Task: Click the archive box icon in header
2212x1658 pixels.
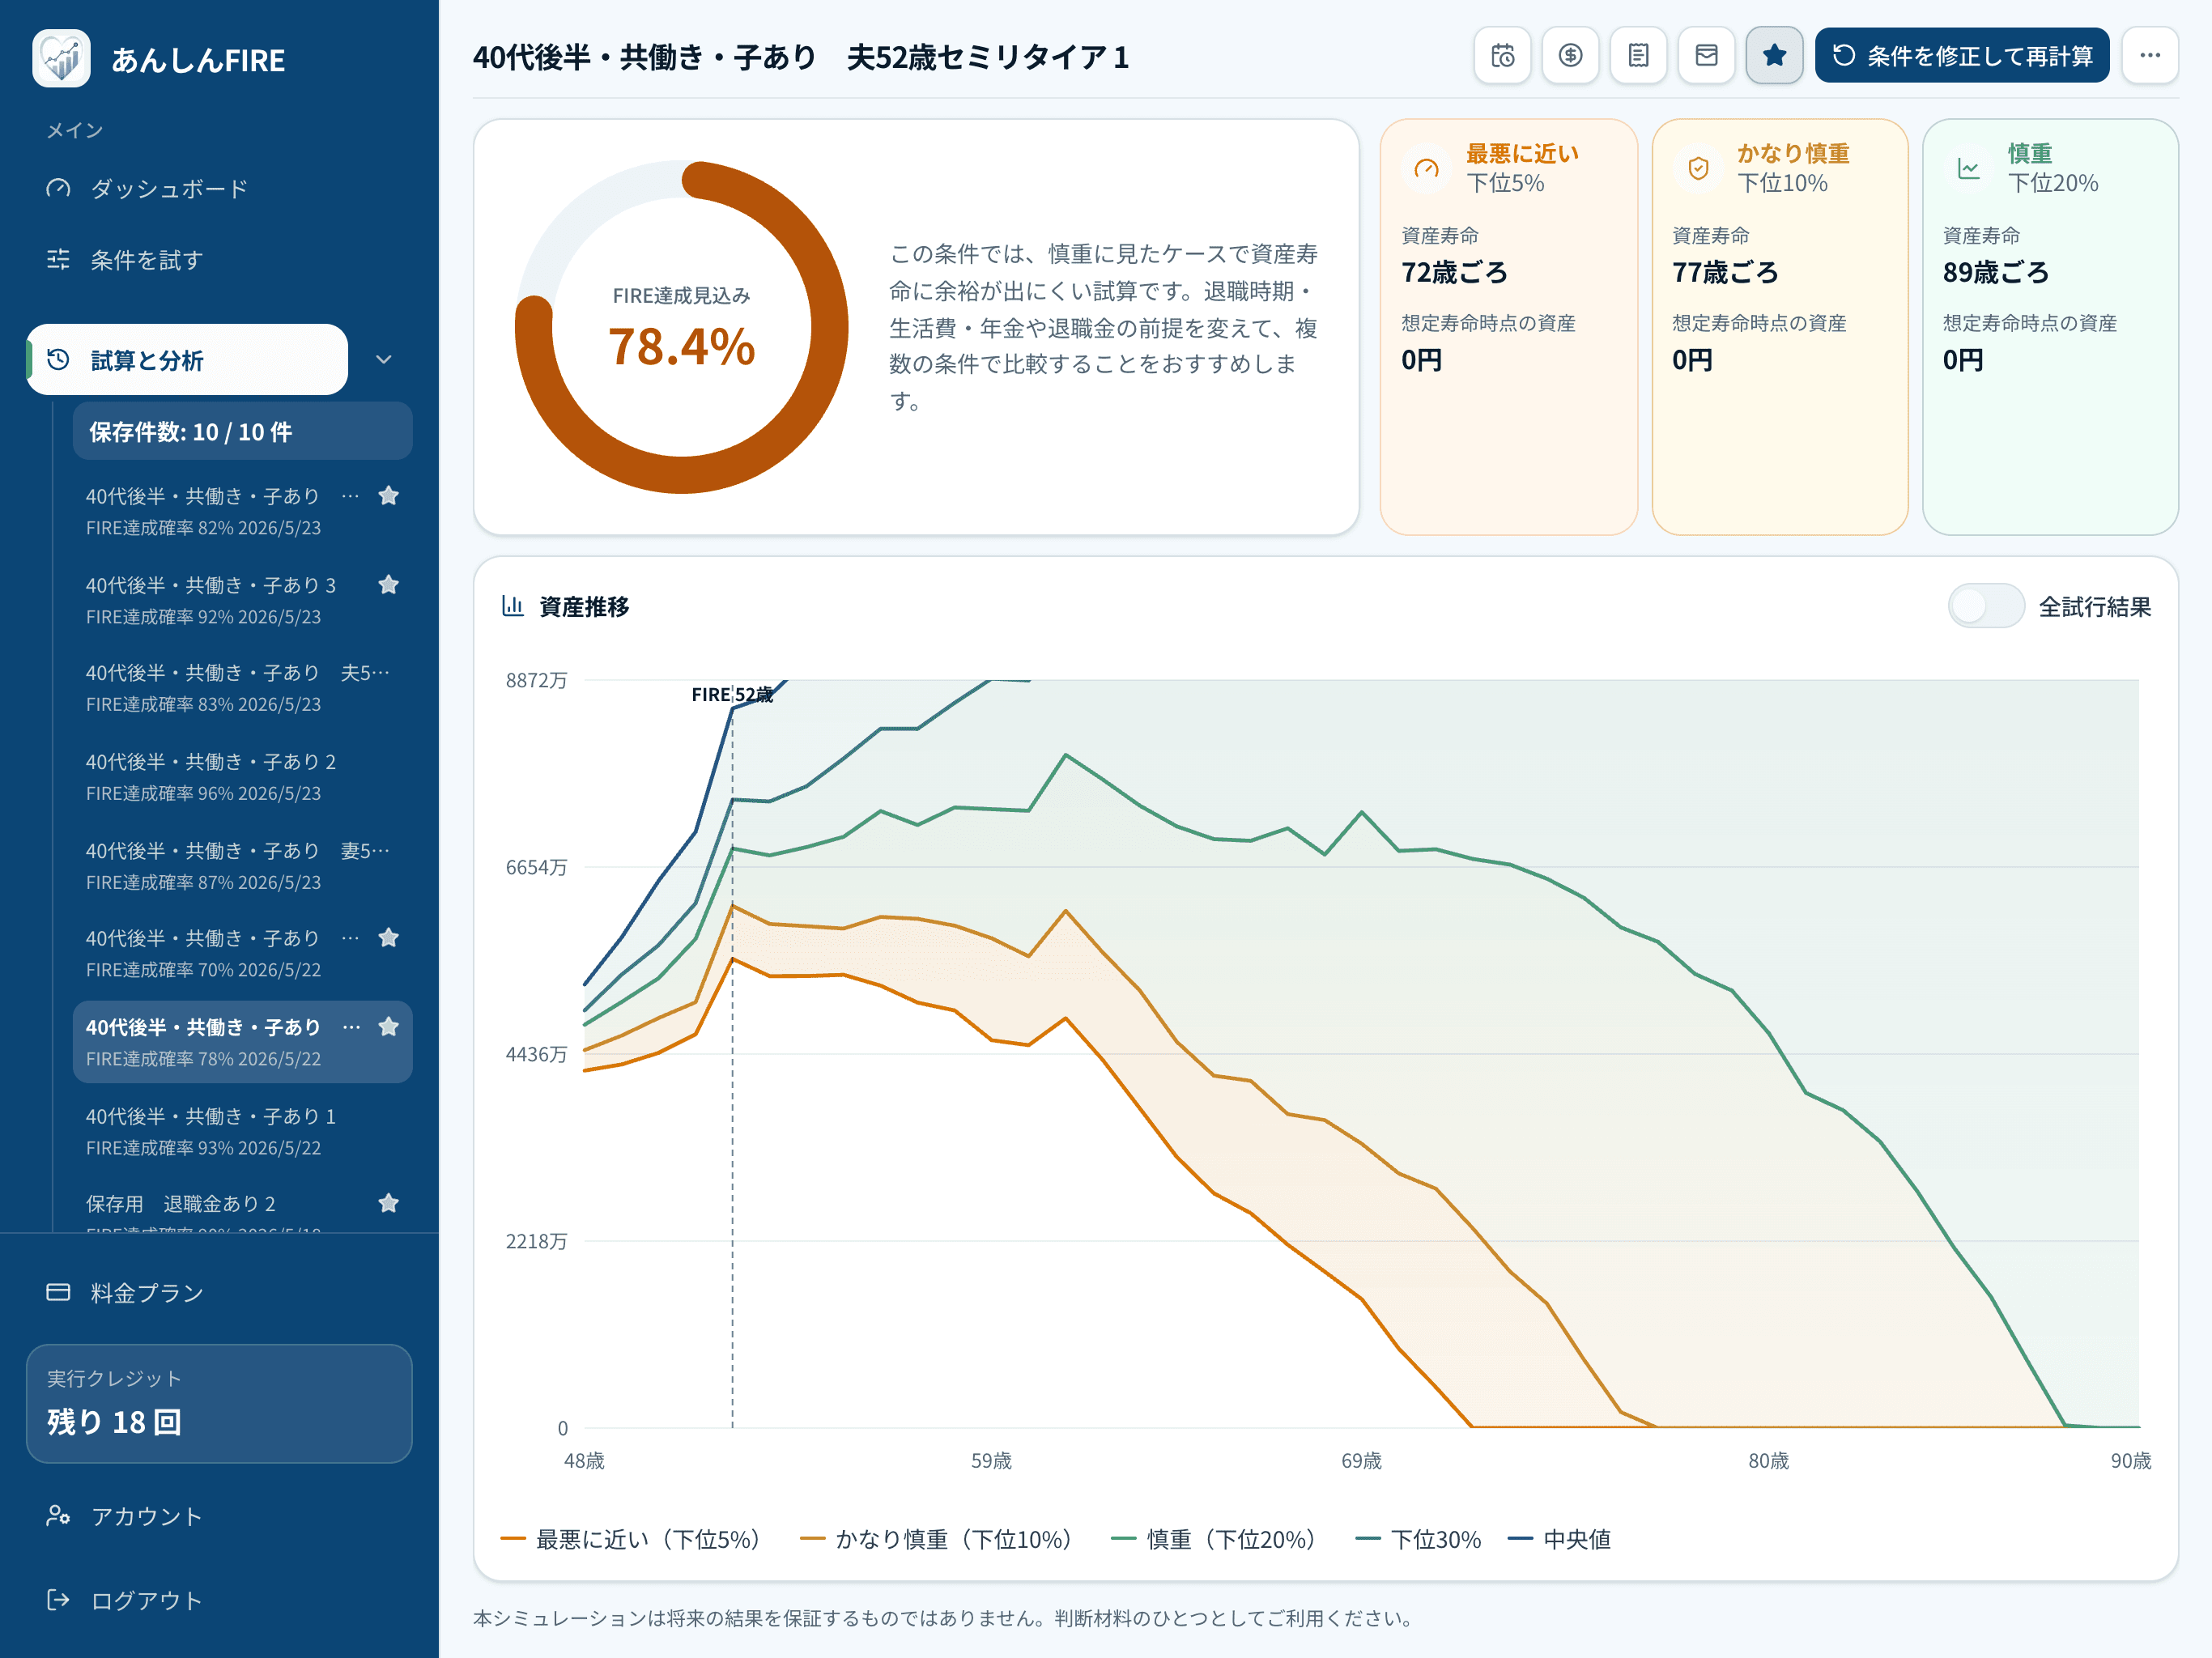Action: pyautogui.click(x=1706, y=55)
